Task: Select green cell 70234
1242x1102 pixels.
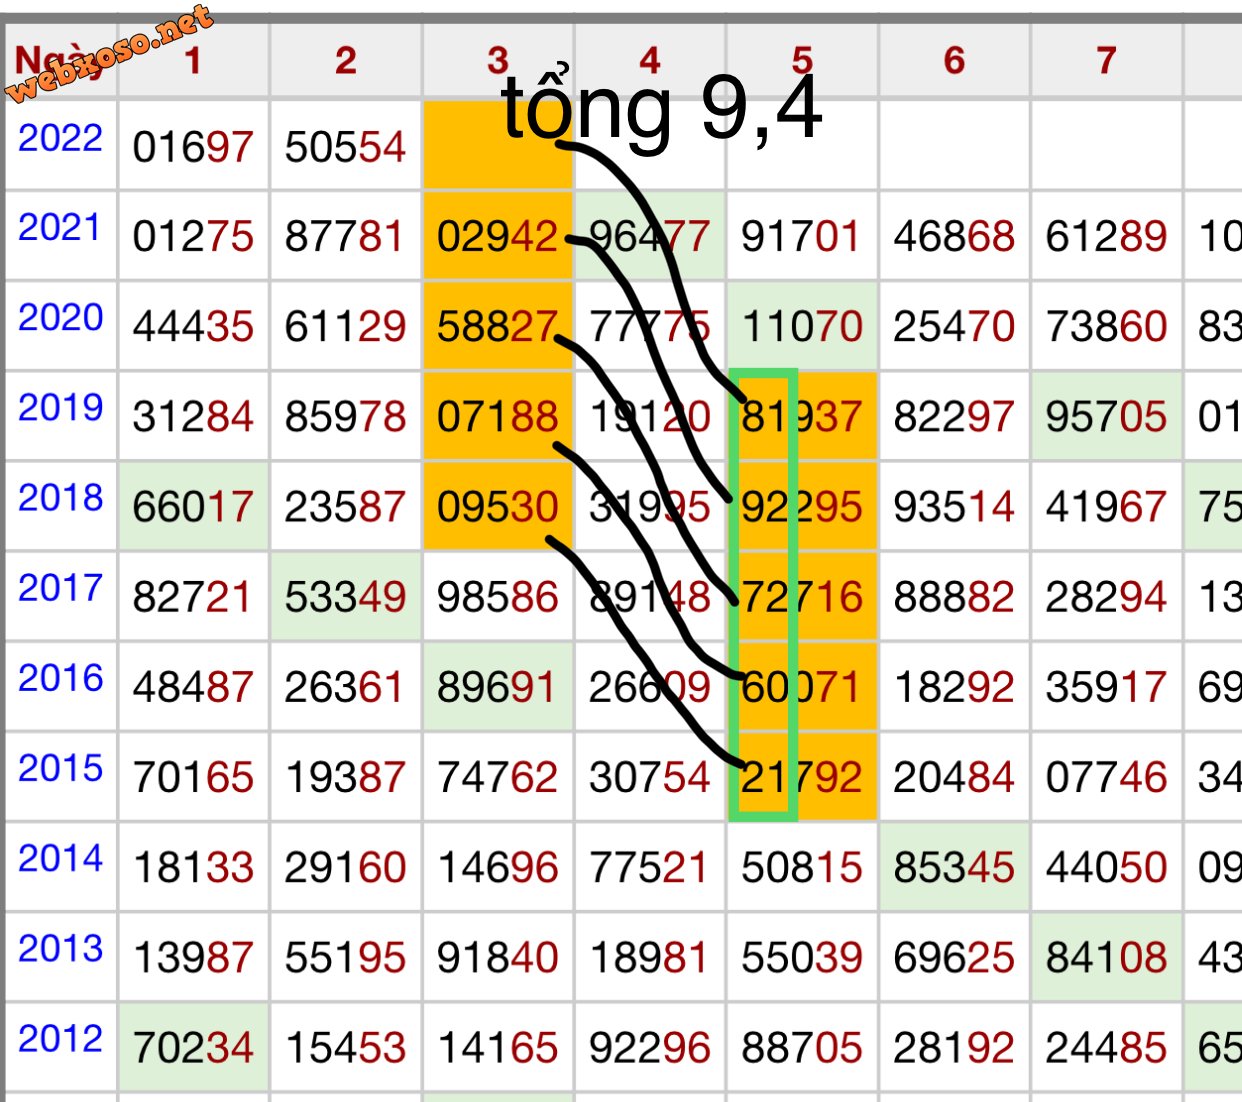Action: [193, 1048]
